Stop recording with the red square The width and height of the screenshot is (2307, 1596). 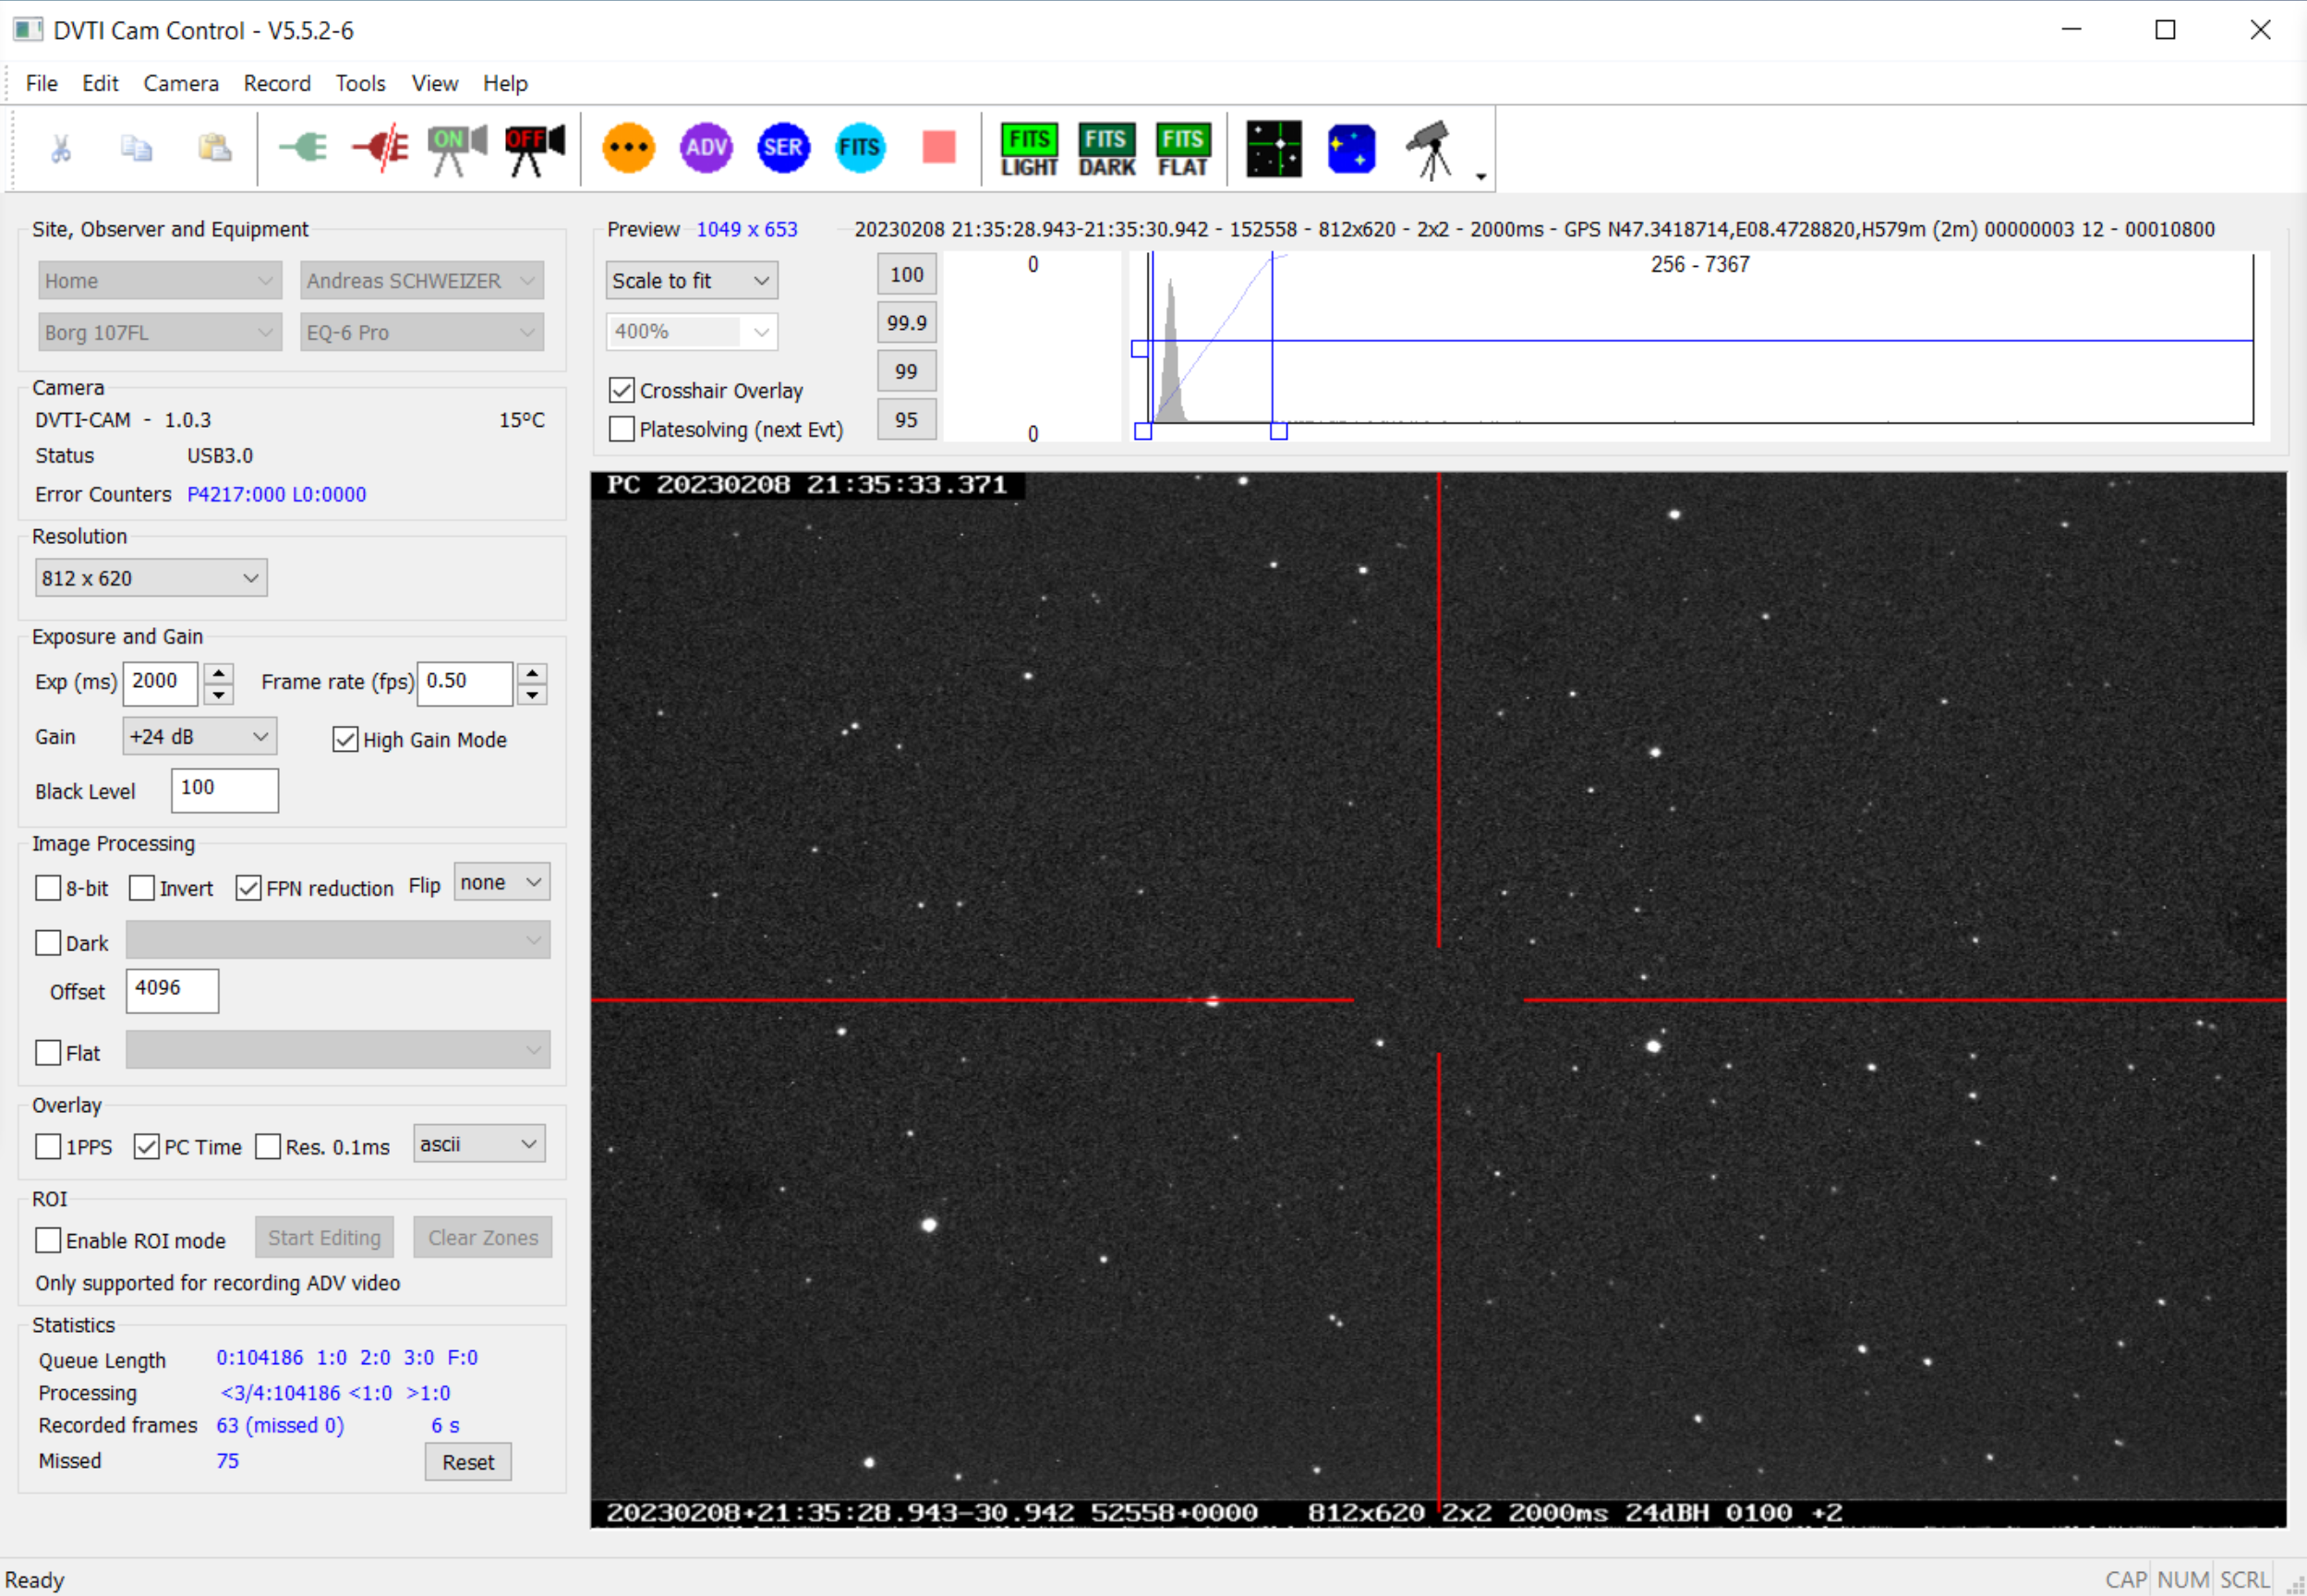coord(938,148)
